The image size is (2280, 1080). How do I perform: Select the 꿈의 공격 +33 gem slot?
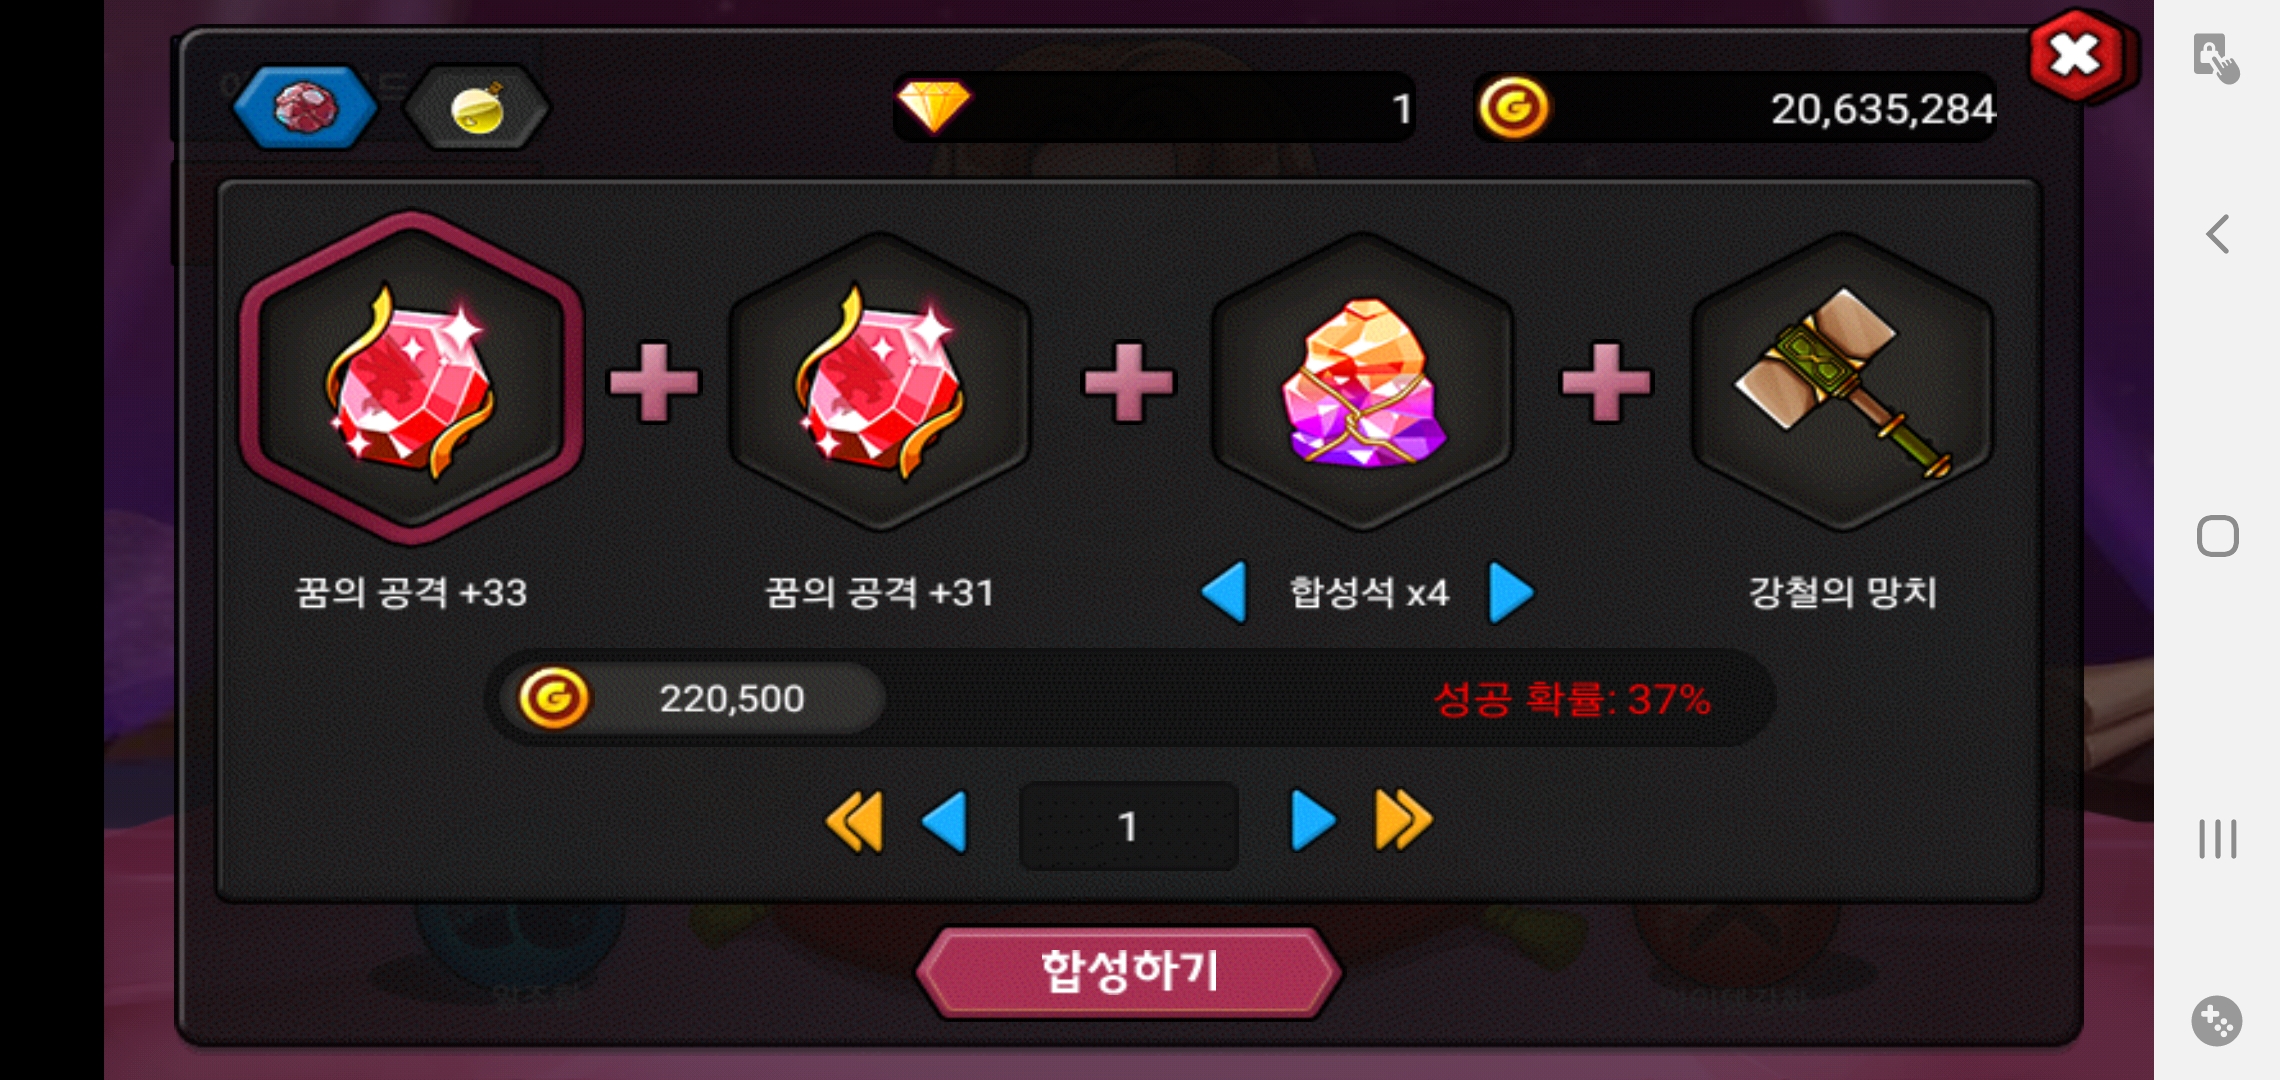[411, 379]
